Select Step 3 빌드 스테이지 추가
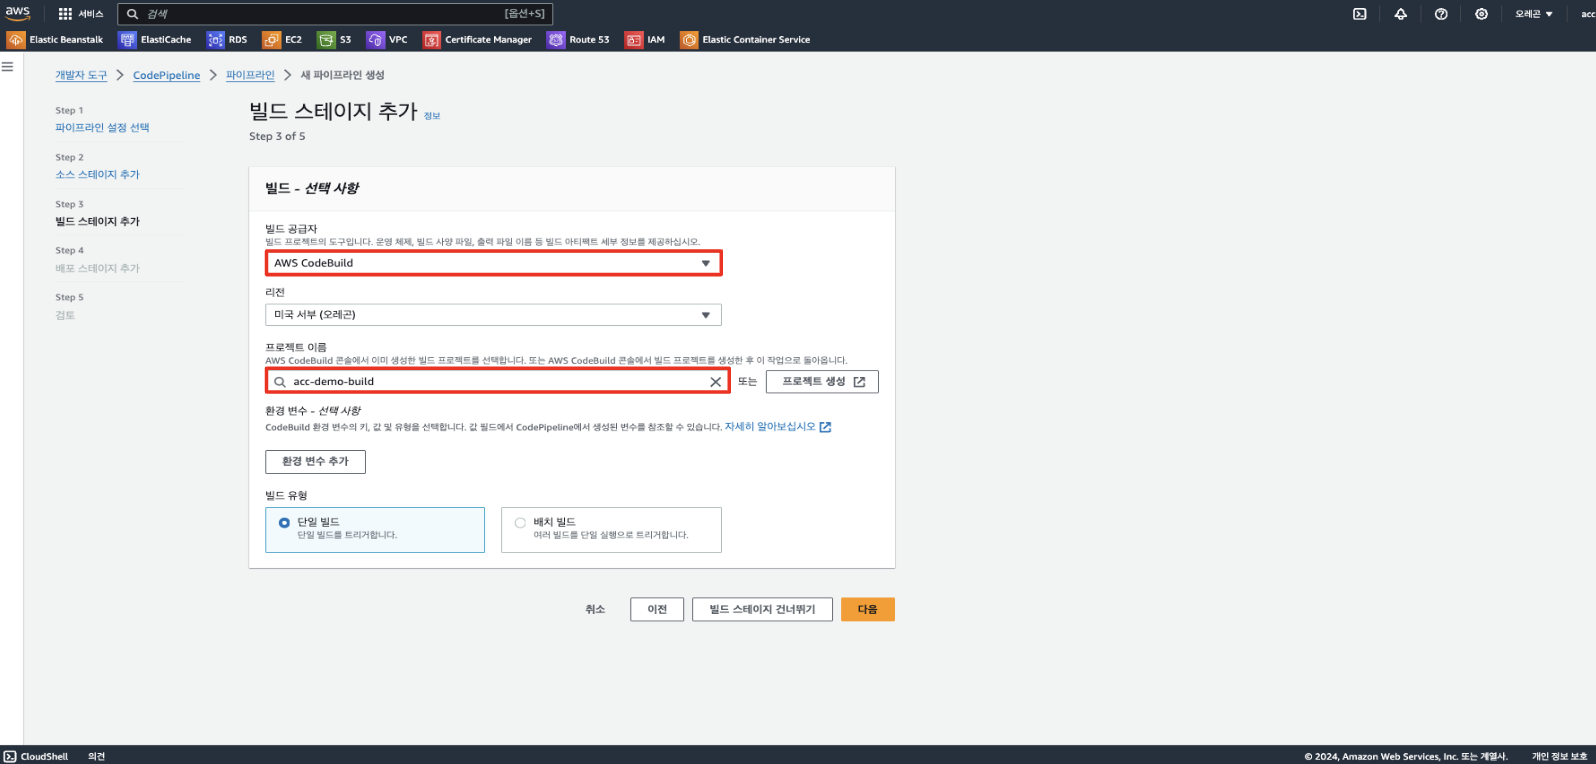This screenshot has height=764, width=1596. click(x=97, y=222)
